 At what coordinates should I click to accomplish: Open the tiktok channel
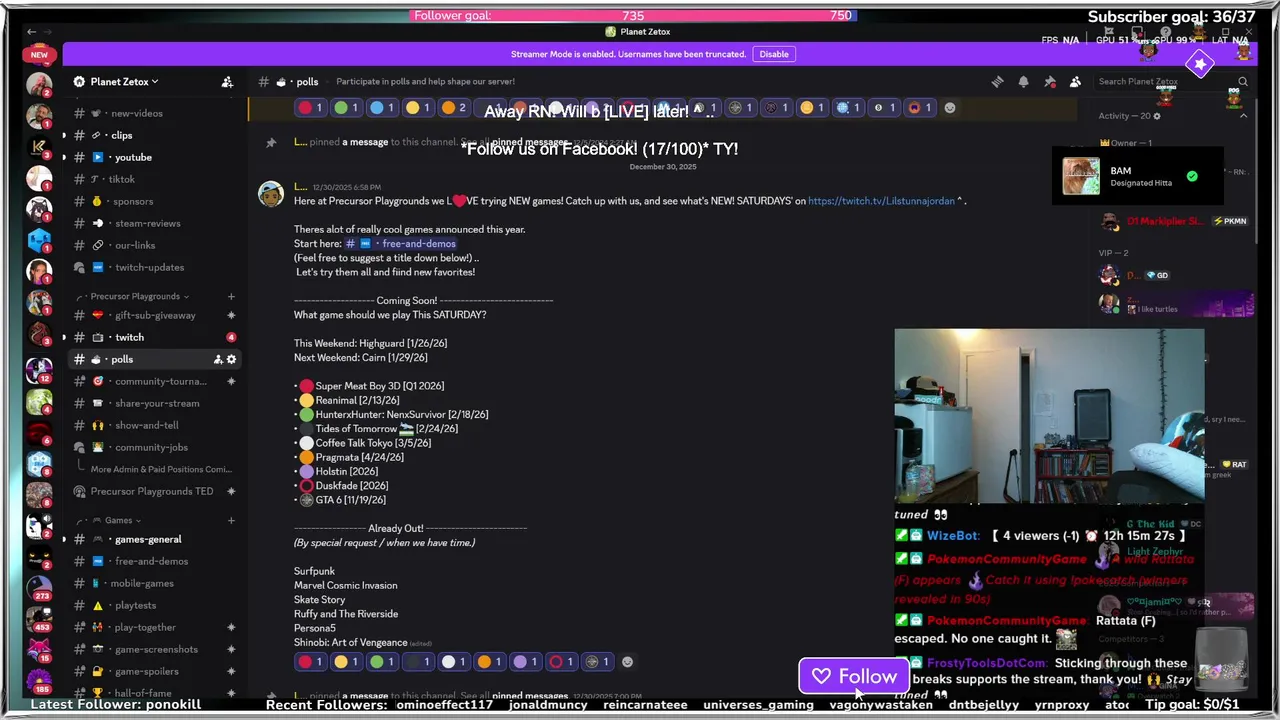155,179
